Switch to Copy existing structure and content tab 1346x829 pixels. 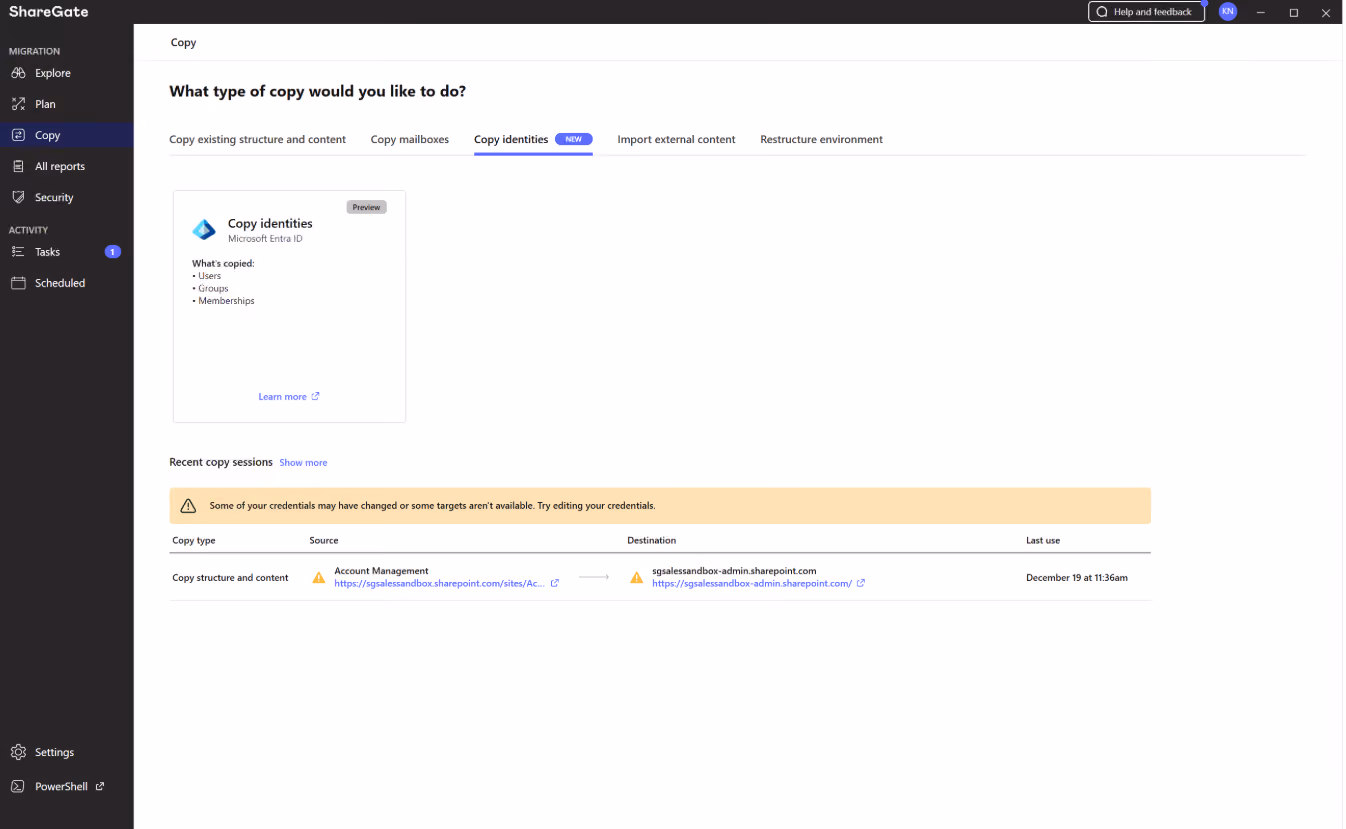258,139
